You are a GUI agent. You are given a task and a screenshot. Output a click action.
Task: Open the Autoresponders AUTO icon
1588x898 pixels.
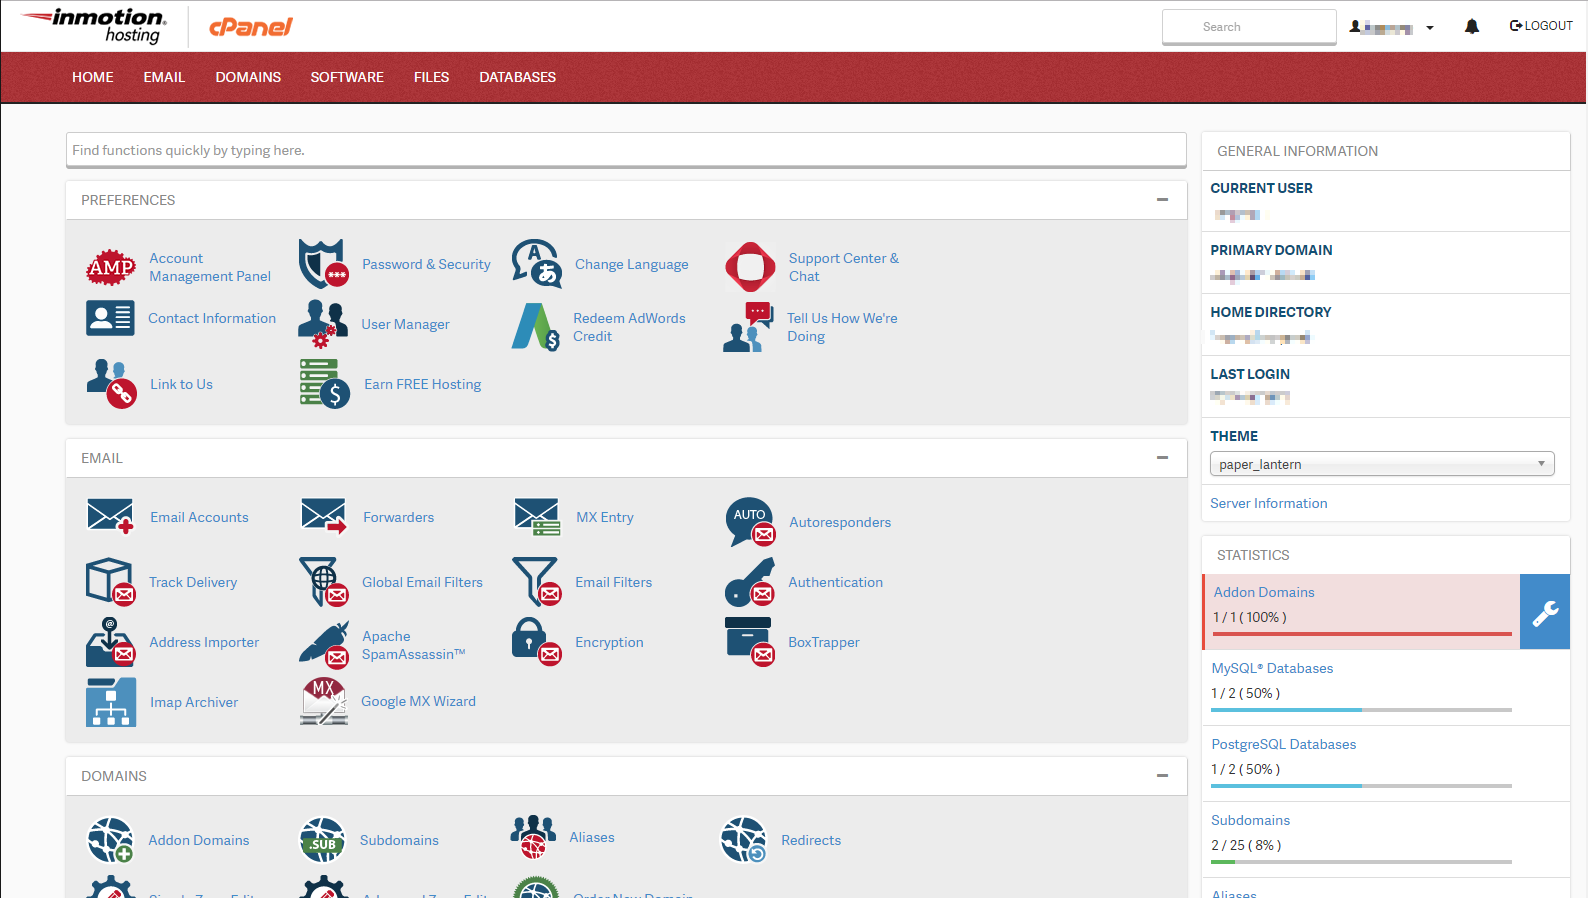click(750, 522)
